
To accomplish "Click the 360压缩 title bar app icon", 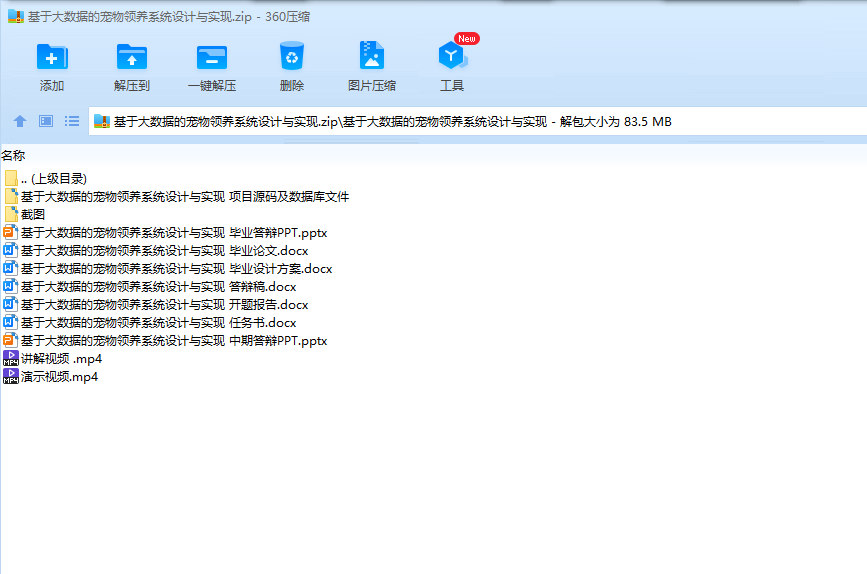I will [15, 17].
